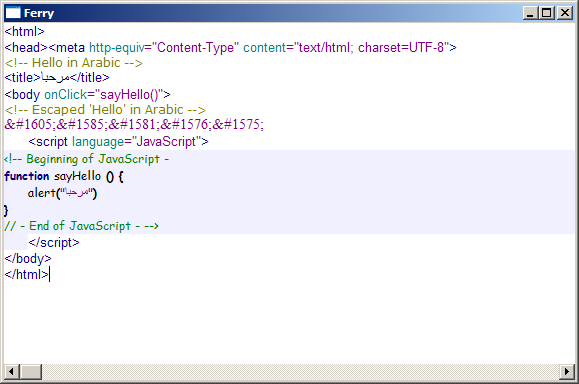Click the horizontal scrollbar left arrow
This screenshot has width=579, height=384.
click(11, 371)
